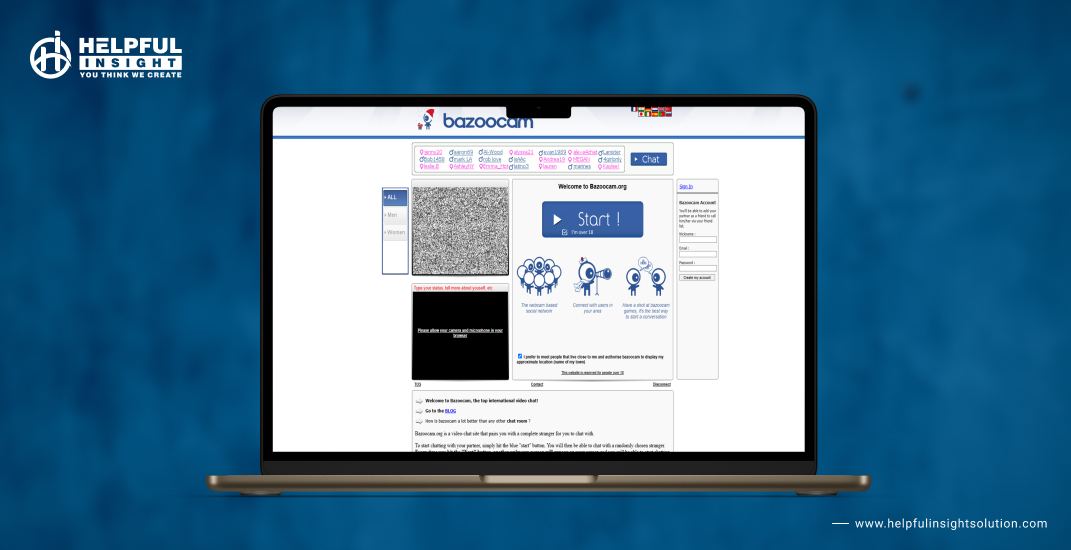1071x550 pixels.
Task: Switch language with the Germany flag
Action: (x=648, y=109)
